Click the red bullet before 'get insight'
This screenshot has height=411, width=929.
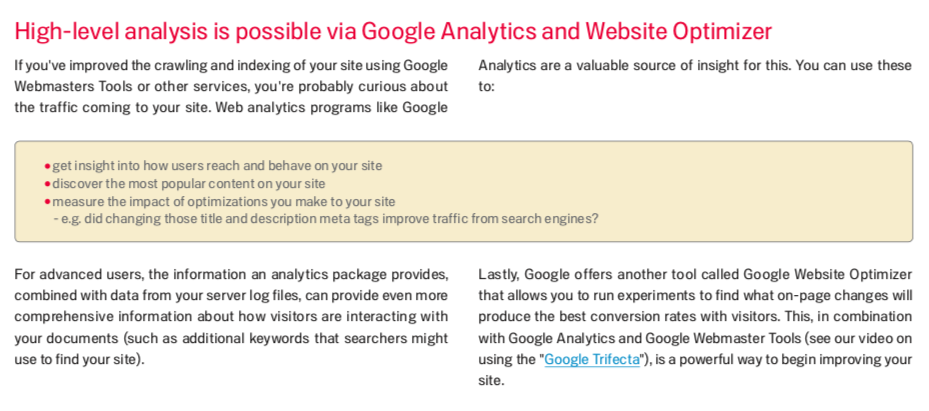pos(47,166)
